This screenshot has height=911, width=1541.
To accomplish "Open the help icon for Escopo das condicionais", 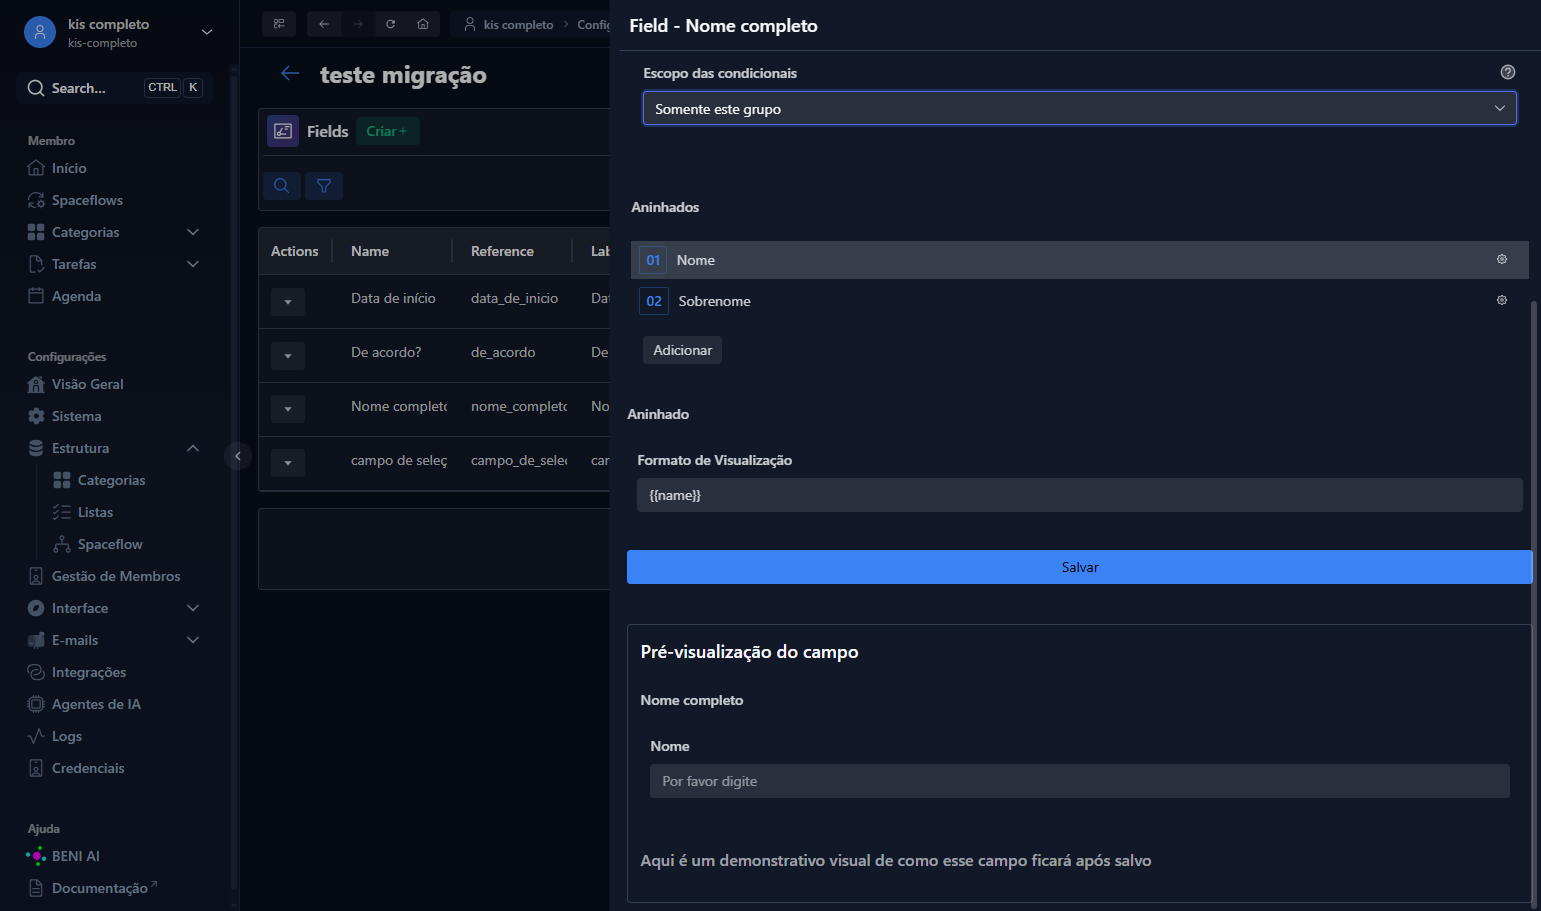I will [x=1508, y=72].
